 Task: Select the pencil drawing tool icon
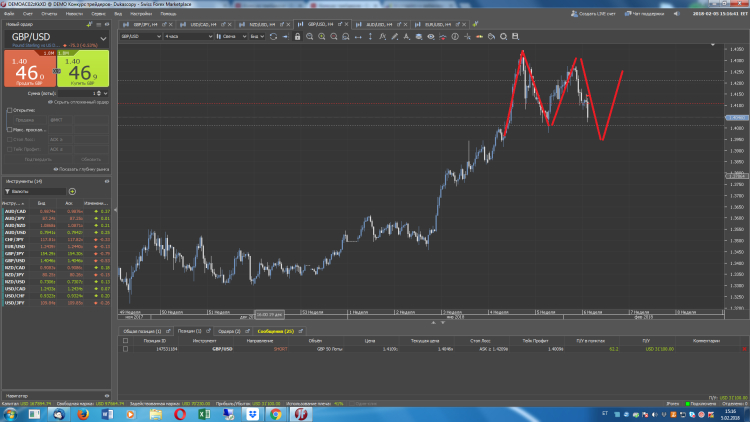coord(395,36)
